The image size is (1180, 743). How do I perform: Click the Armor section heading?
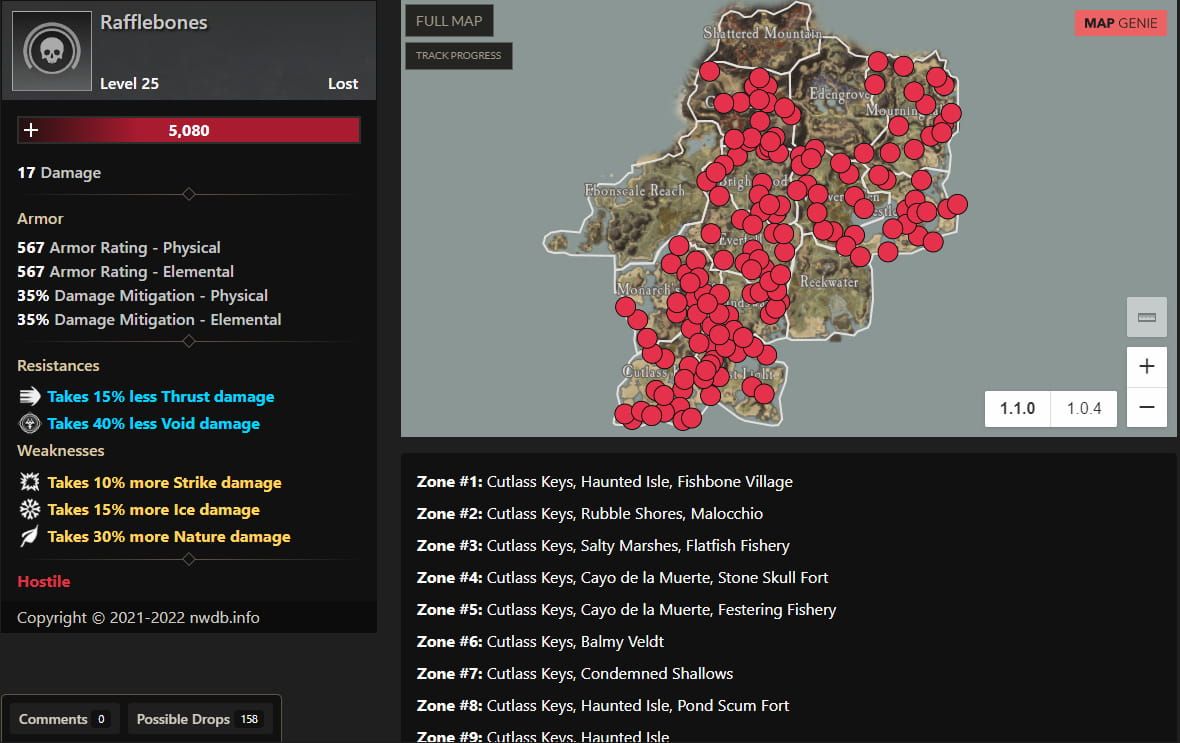(x=41, y=218)
